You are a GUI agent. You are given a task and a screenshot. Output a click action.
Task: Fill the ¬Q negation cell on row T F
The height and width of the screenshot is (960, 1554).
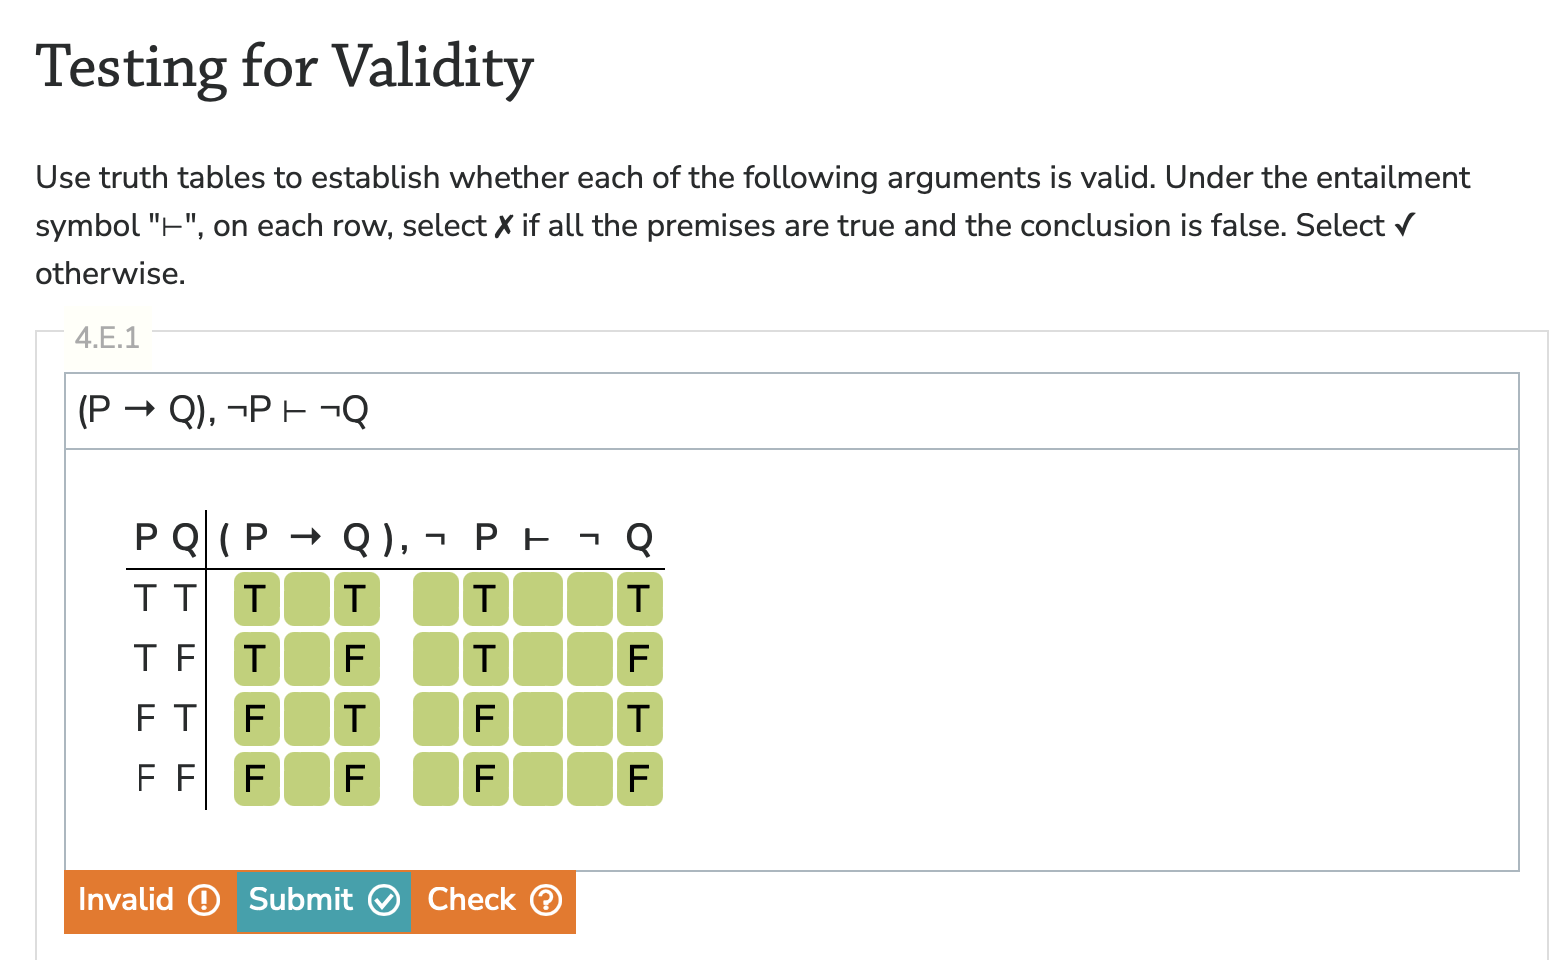587,659
